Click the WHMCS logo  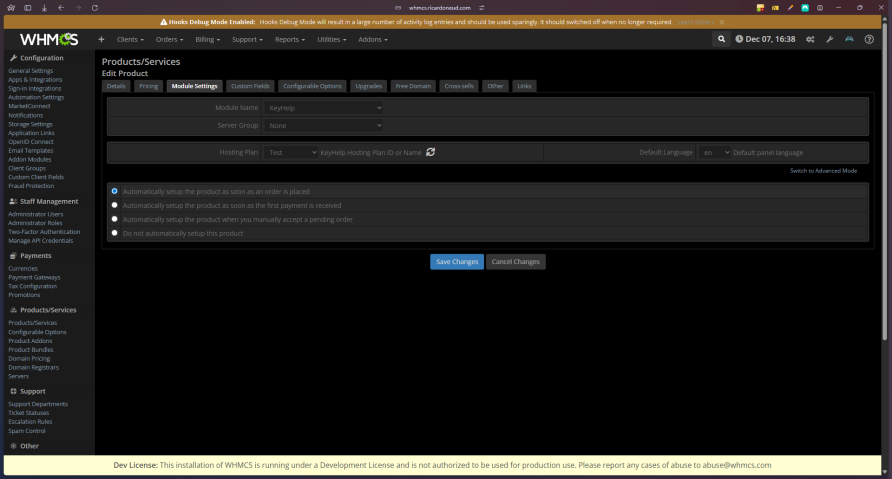[x=49, y=39]
